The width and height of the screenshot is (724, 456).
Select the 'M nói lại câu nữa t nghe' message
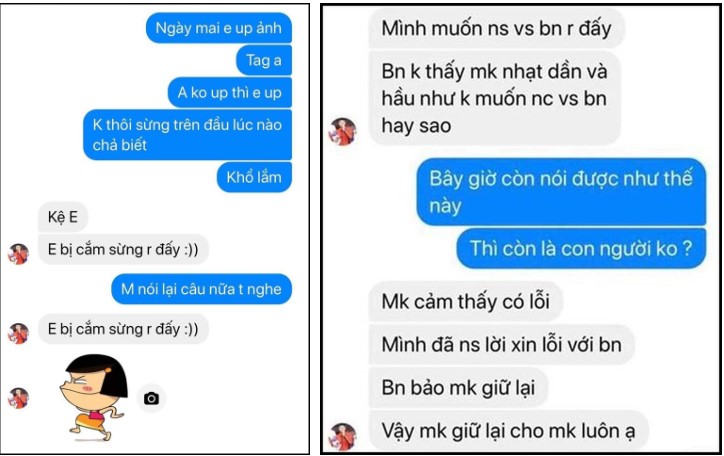[201, 289]
